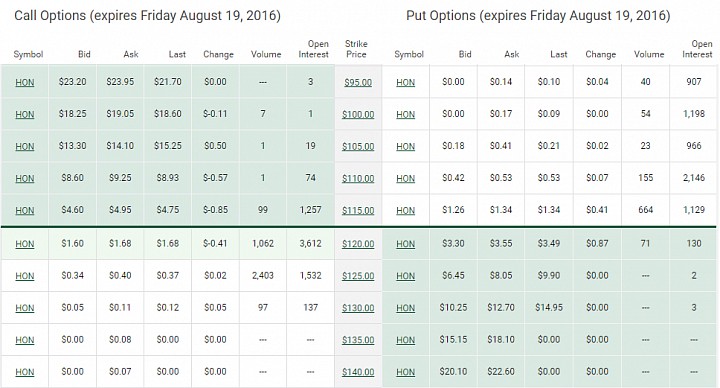
Task: Open the $125.00 strike price link
Action: point(358,276)
